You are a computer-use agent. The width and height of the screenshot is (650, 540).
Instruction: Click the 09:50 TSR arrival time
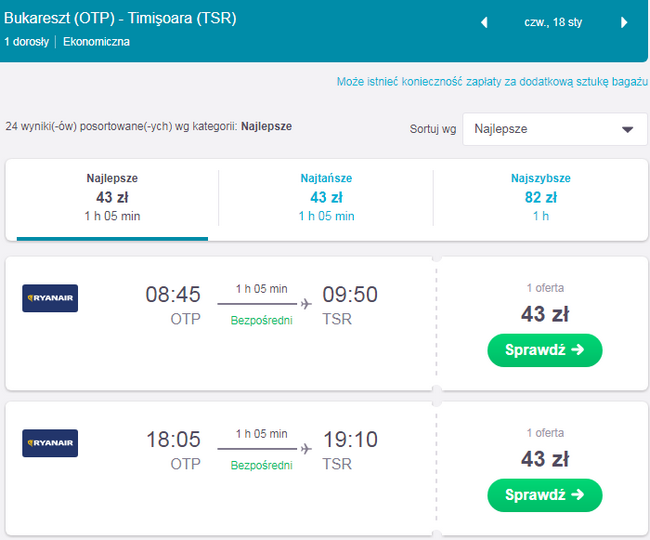349,295
